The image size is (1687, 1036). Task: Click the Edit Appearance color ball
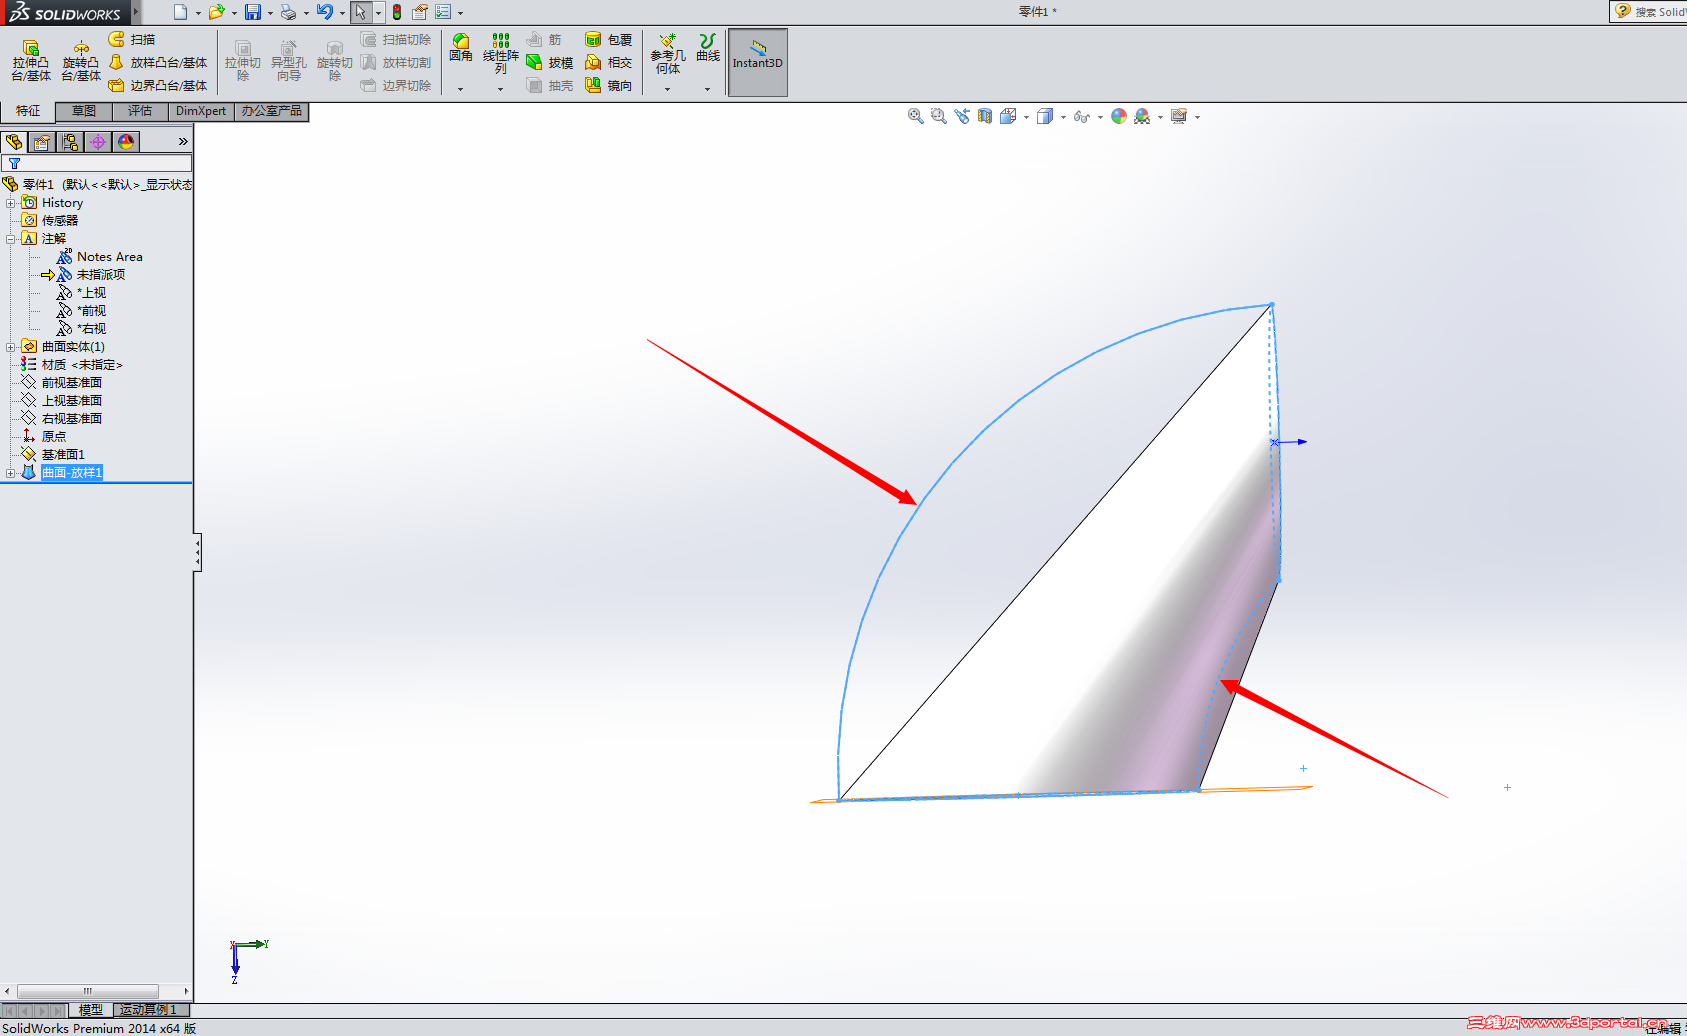point(1119,116)
